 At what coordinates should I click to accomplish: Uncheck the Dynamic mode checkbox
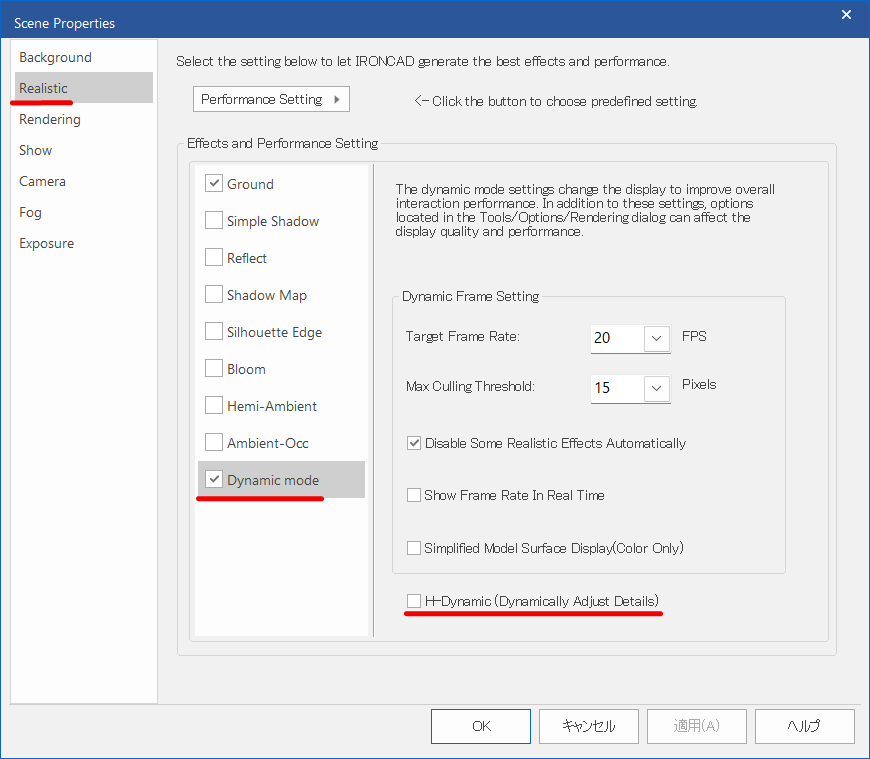(x=214, y=479)
